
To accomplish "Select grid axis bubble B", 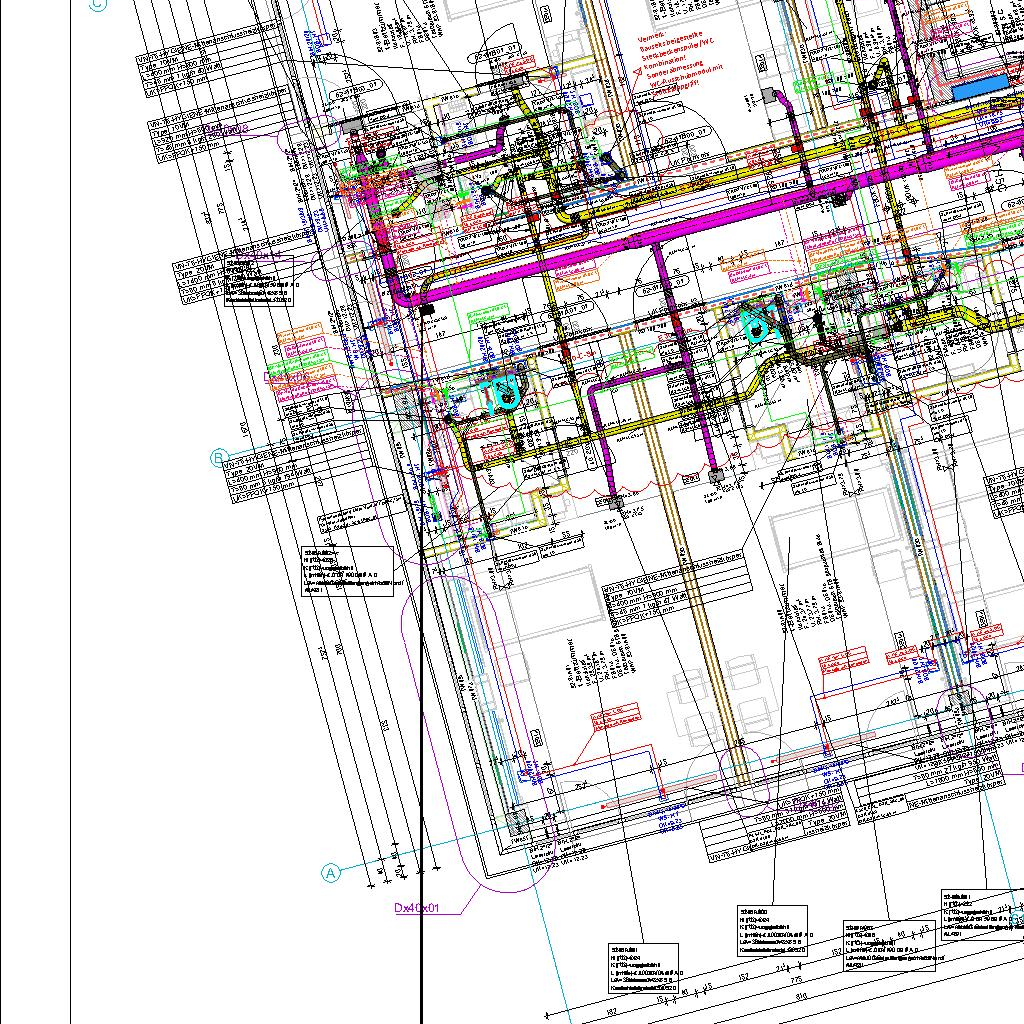I will pos(219,459).
